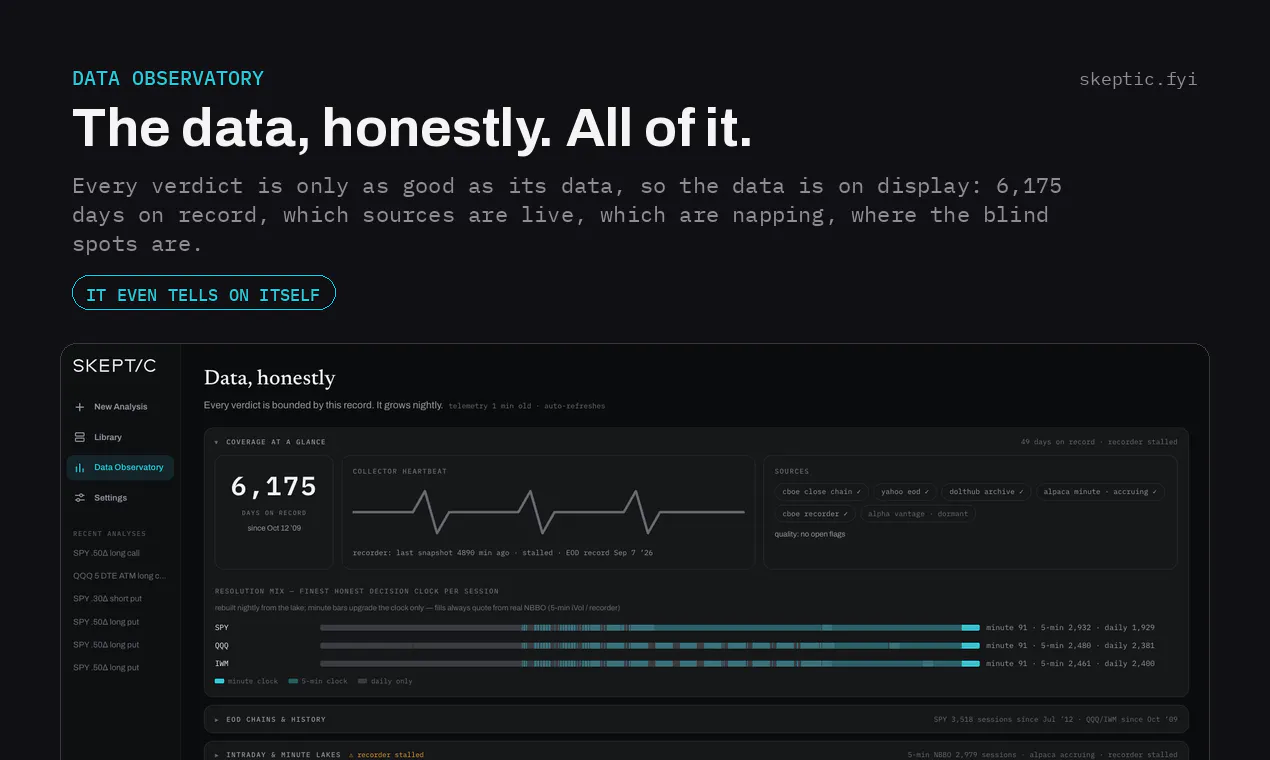Click the RECENT ANALYSES sidebar heading
Viewport: 1270px width, 760px height.
pyautogui.click(x=109, y=534)
